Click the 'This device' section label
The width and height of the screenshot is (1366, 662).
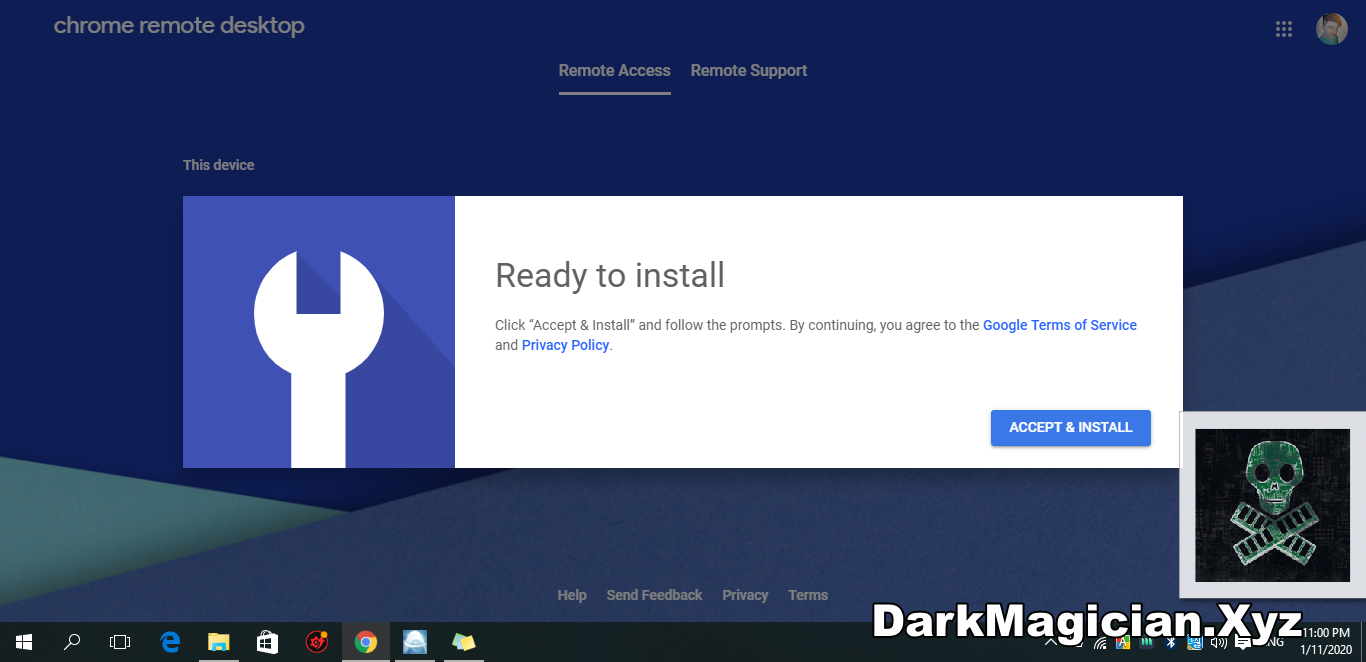(218, 165)
